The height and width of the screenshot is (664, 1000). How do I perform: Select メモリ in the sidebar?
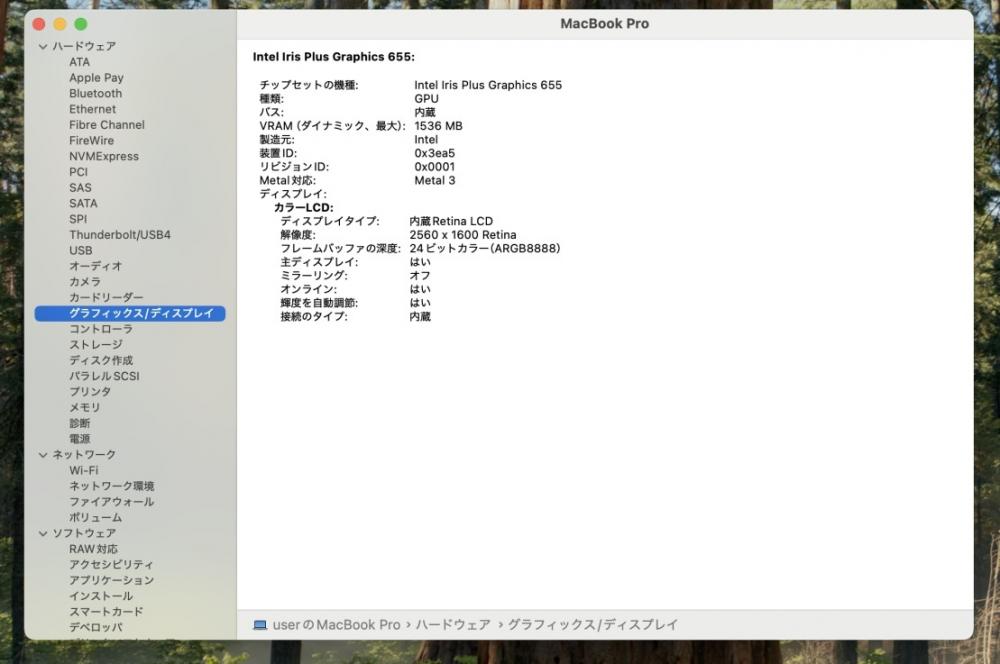85,408
